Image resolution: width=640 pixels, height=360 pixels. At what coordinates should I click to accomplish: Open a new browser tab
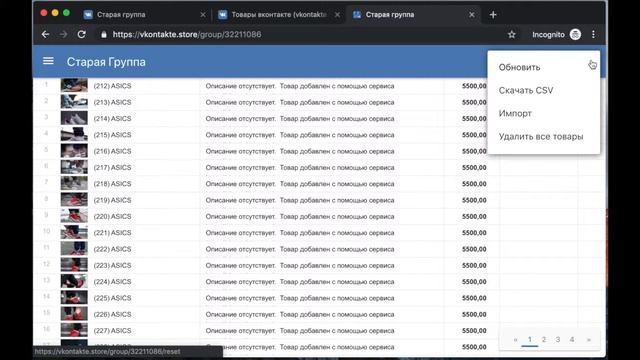click(x=493, y=15)
